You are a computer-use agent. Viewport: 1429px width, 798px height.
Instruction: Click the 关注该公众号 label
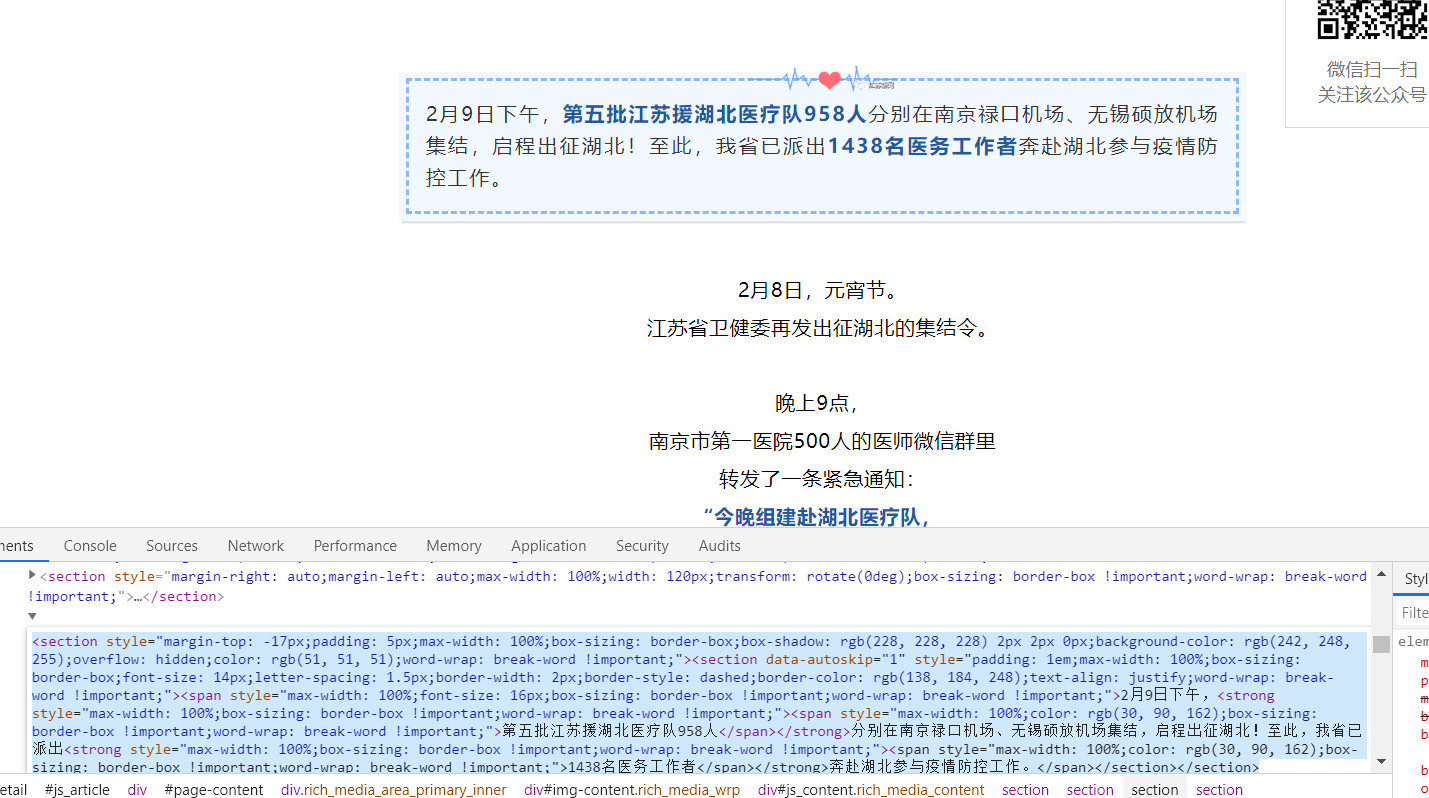pyautogui.click(x=1372, y=94)
